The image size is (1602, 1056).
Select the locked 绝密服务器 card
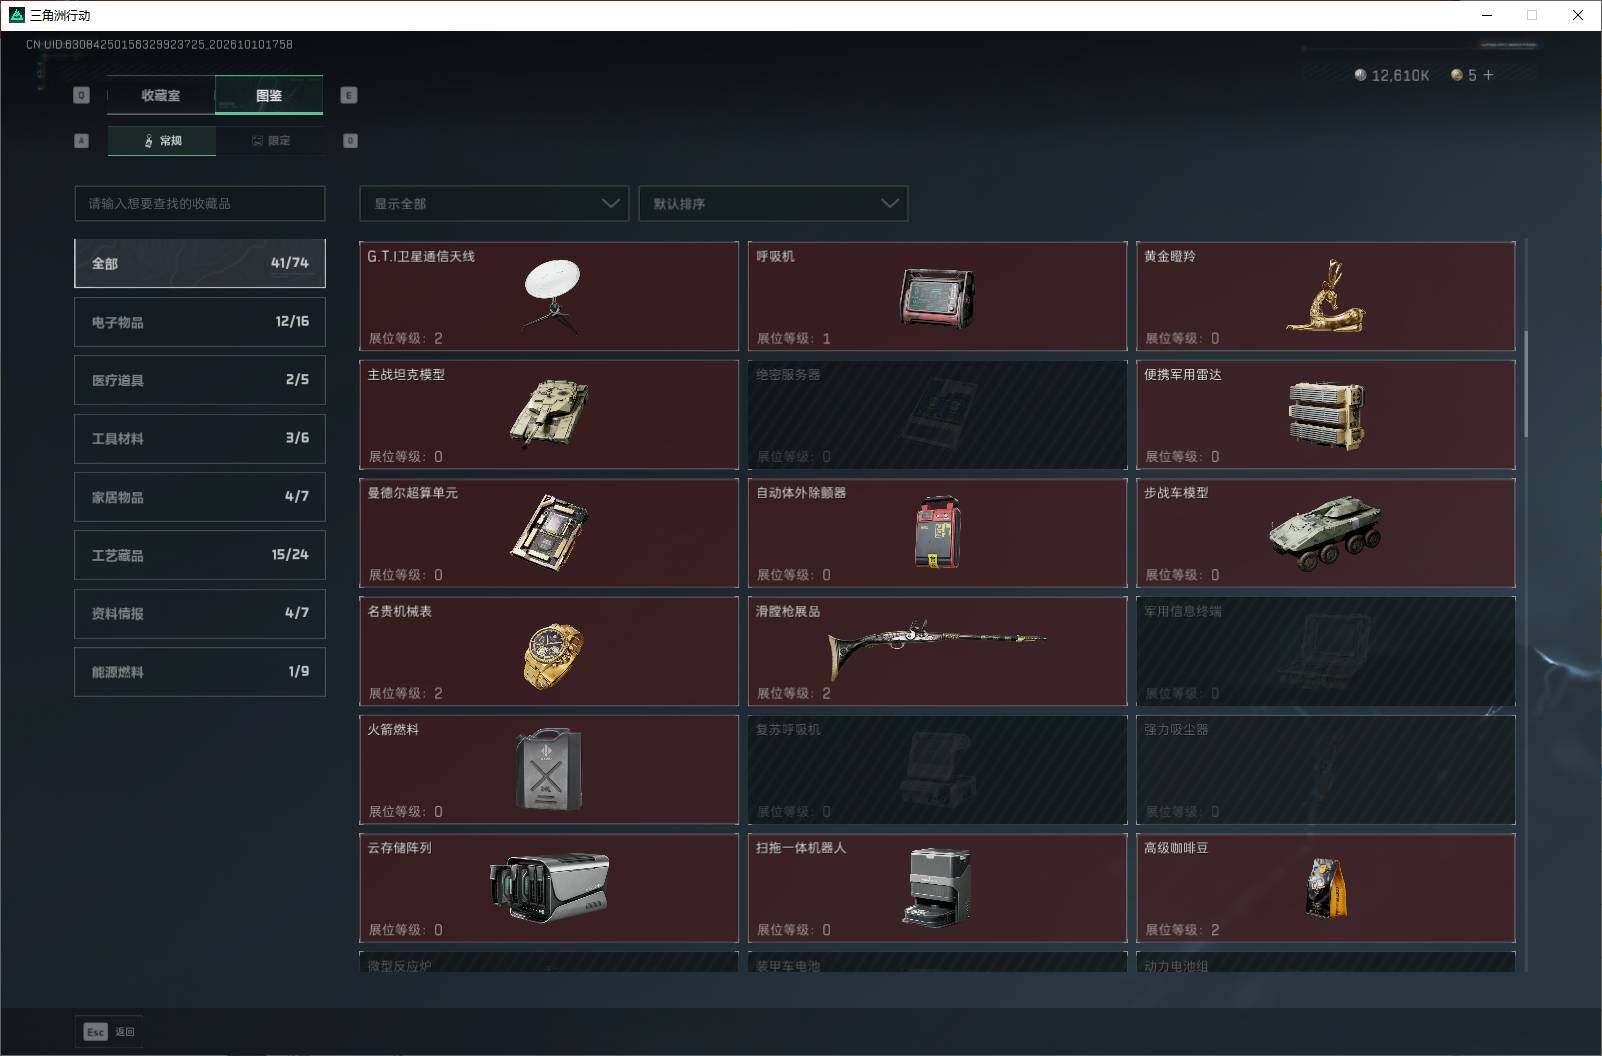pyautogui.click(x=937, y=414)
